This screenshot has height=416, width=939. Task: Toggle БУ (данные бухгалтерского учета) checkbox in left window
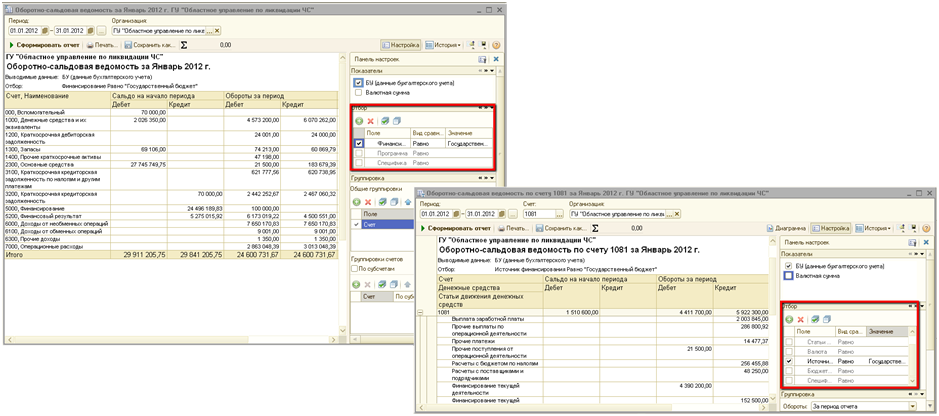click(358, 83)
